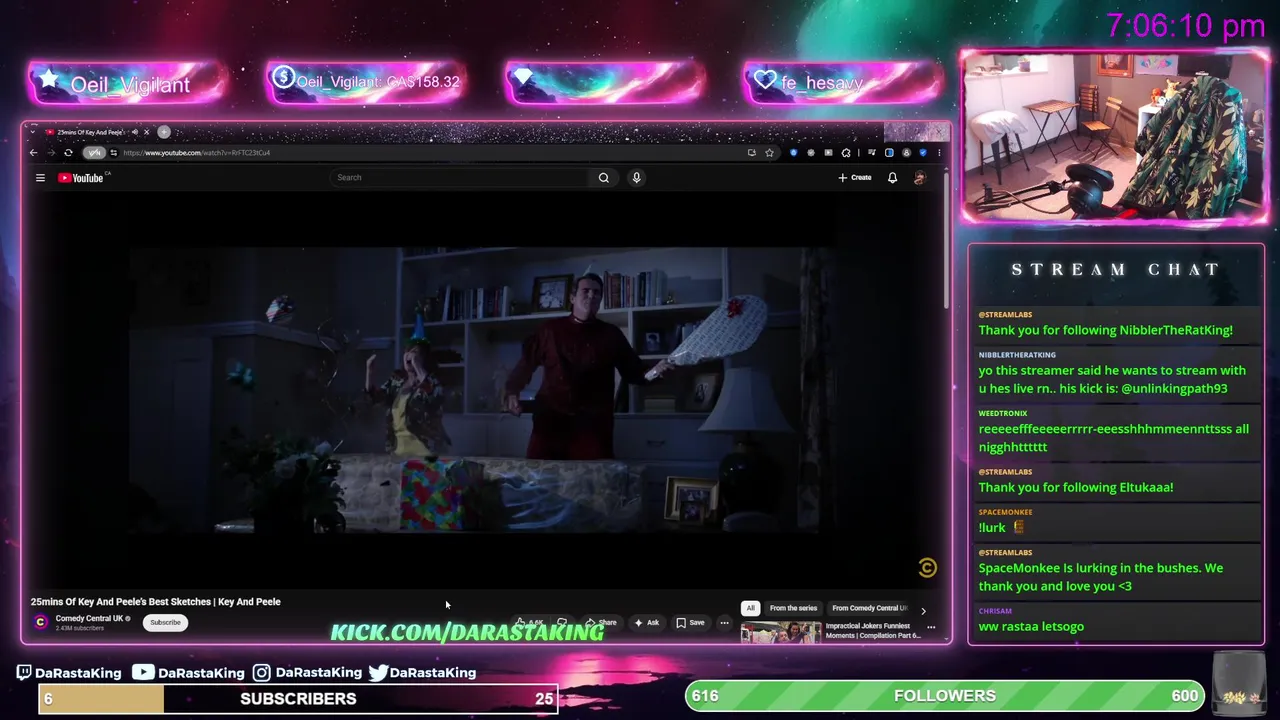Open the YouTube hamburger guide menu

[40, 178]
